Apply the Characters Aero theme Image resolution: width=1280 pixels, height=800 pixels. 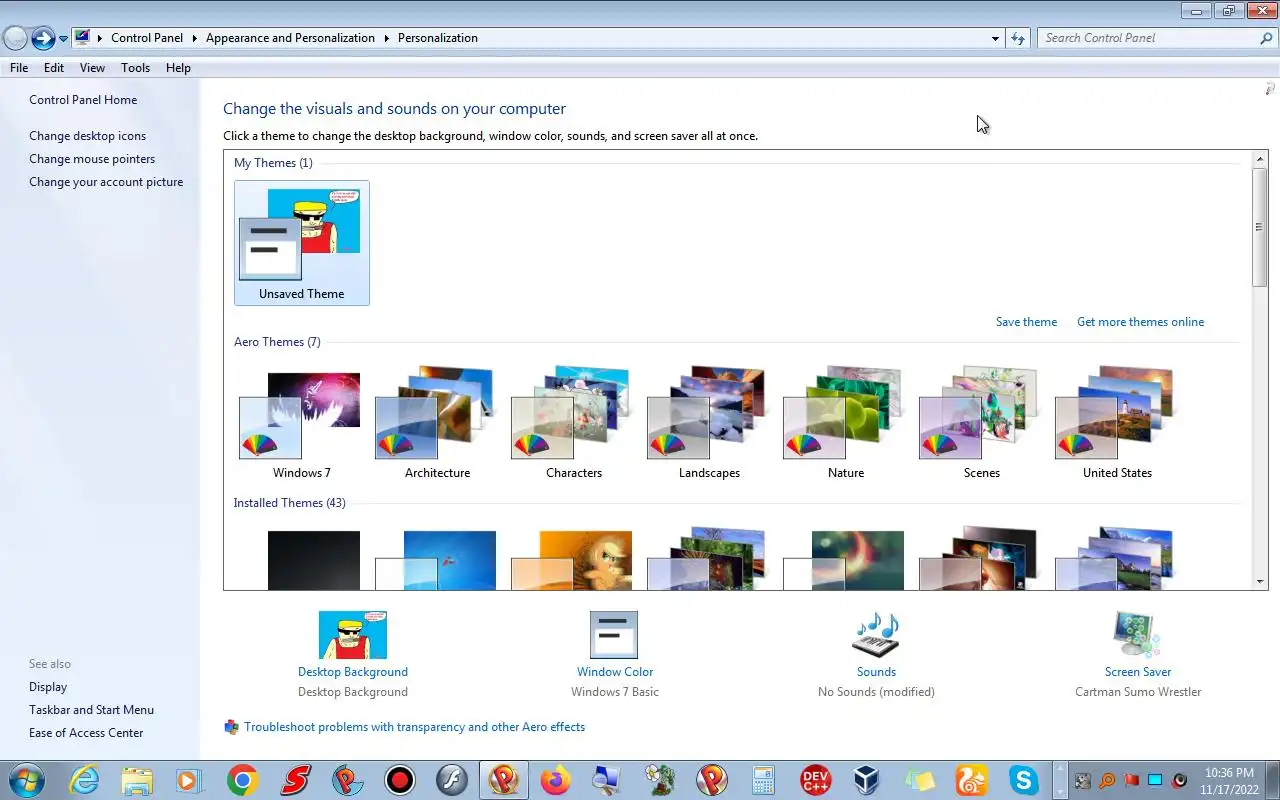pos(574,423)
